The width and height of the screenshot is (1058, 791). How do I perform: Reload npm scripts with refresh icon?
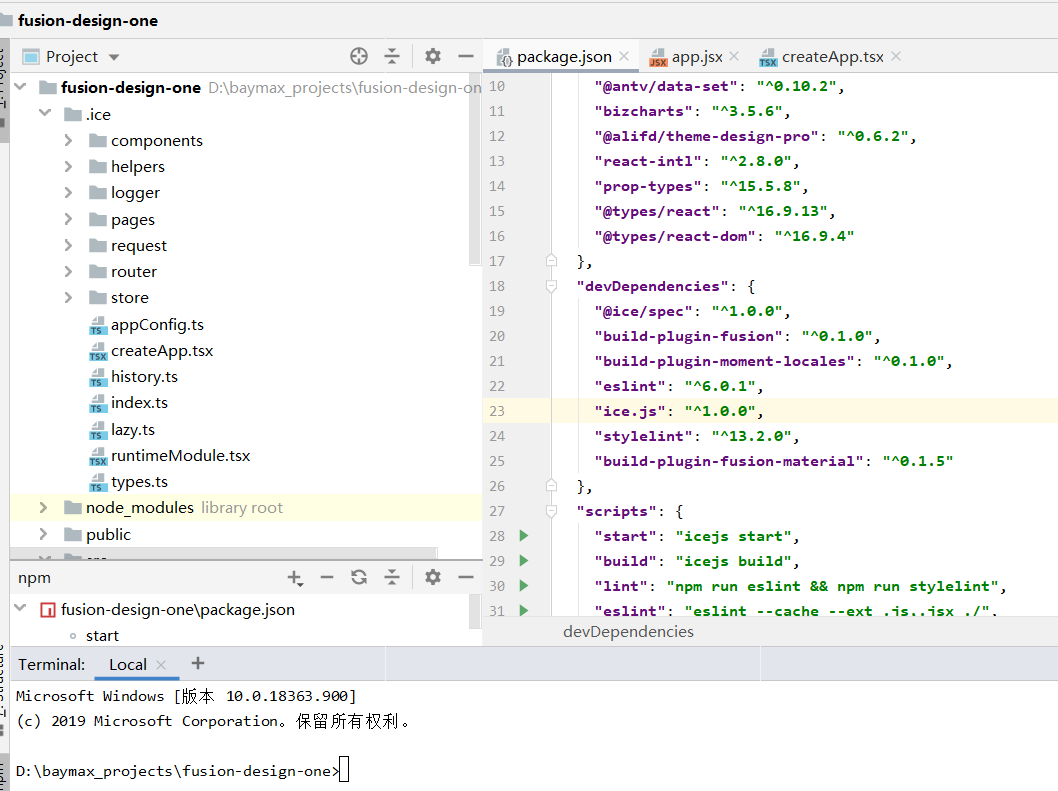point(359,577)
